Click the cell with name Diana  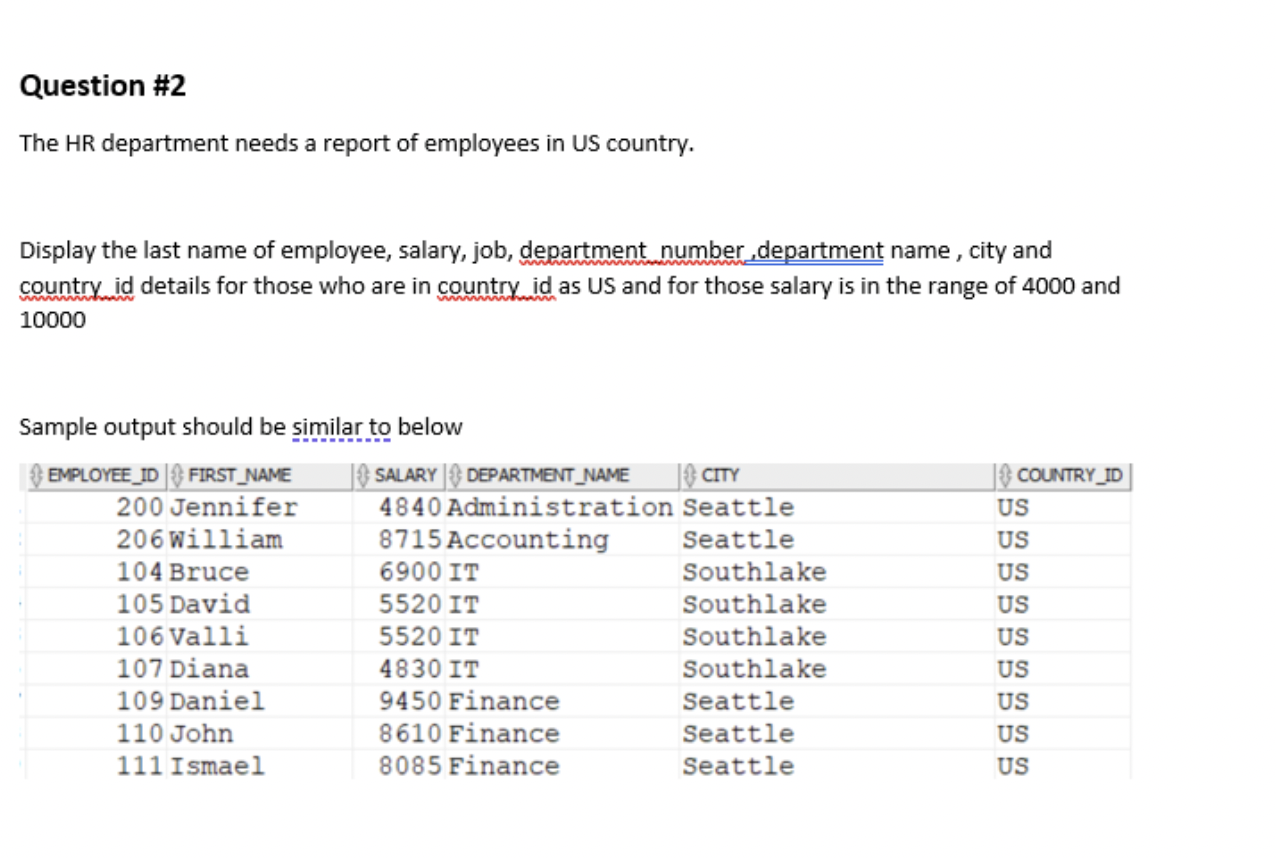click(x=209, y=668)
